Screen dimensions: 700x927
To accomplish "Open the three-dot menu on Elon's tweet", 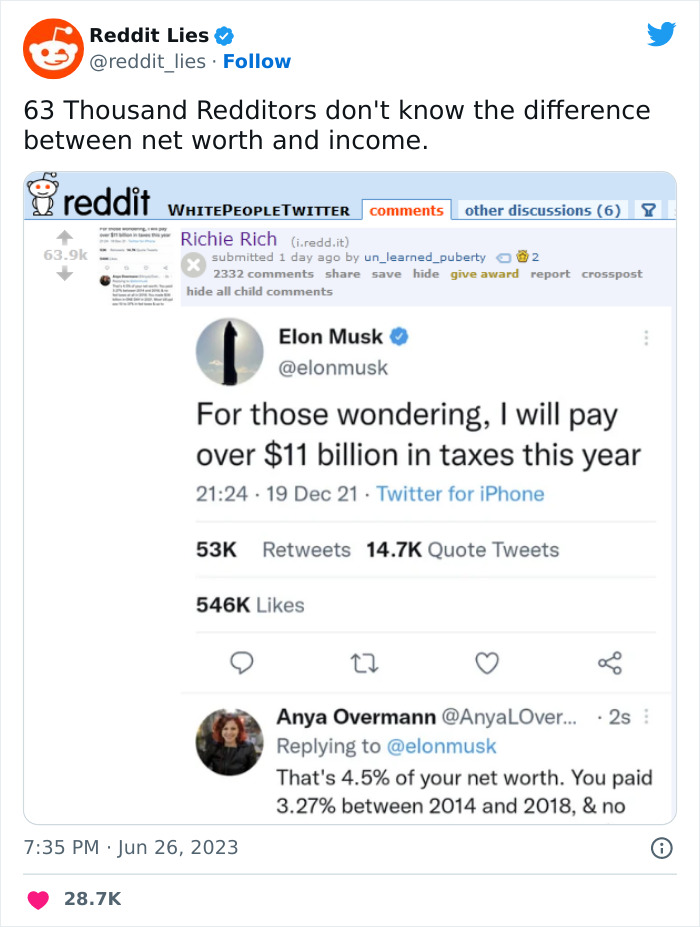I will click(646, 339).
